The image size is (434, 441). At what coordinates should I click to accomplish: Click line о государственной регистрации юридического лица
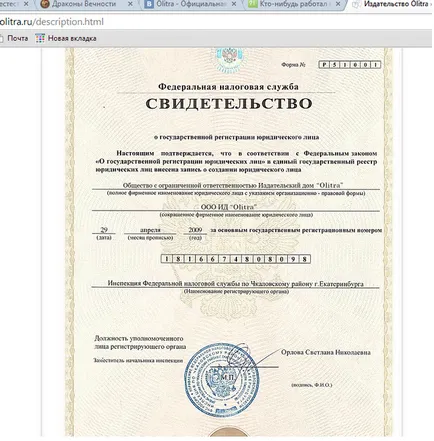(x=236, y=137)
